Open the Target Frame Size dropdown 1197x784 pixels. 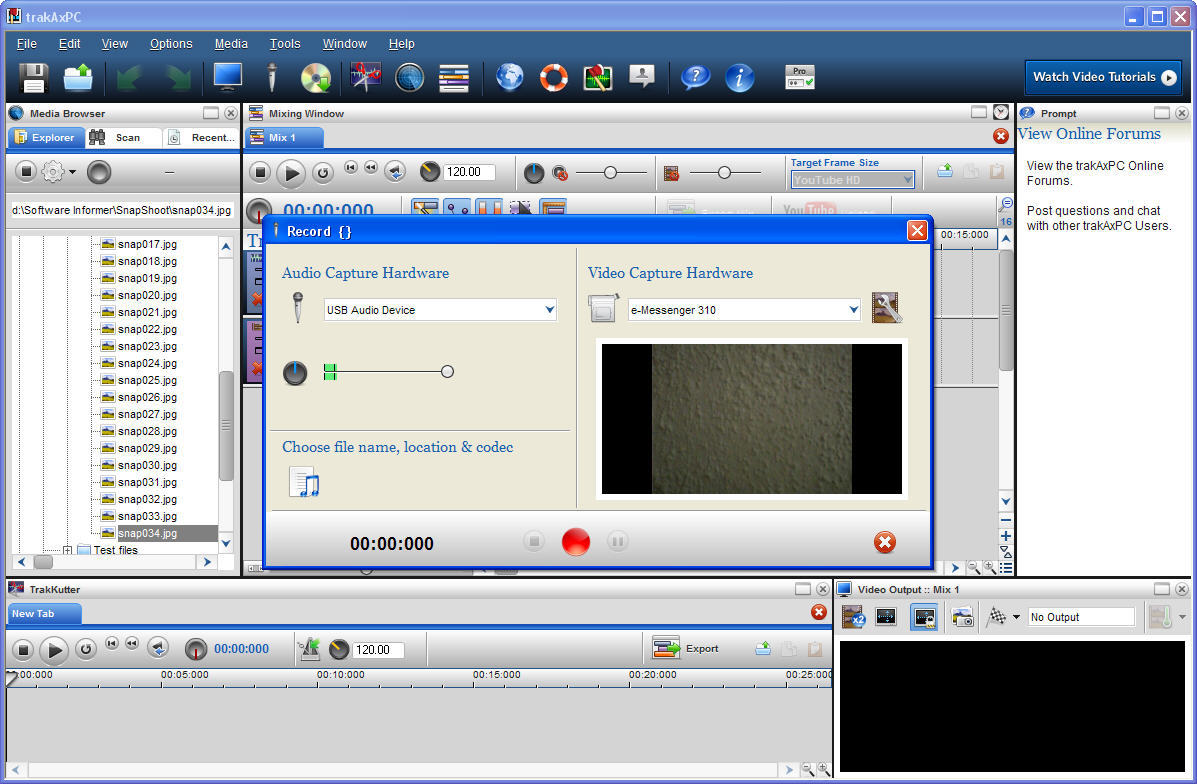[853, 180]
